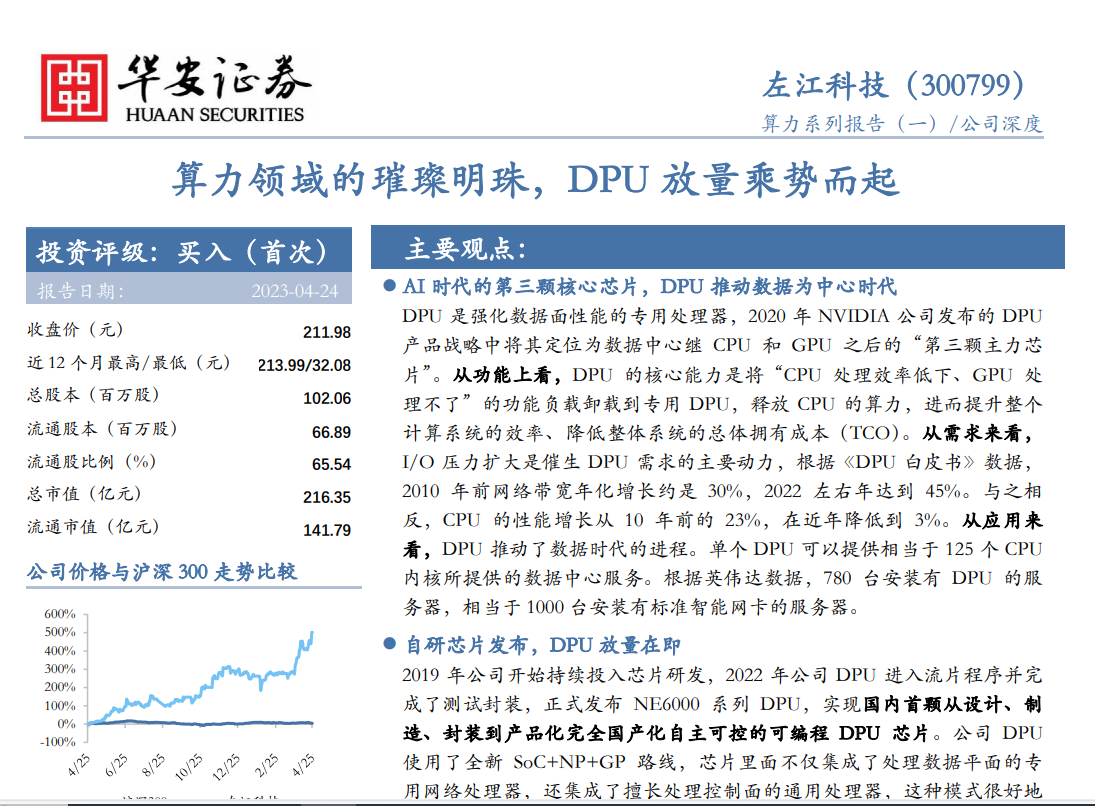1095x806 pixels.
Task: Click the bold text 国内首颗从设计、制
Action: [953, 704]
